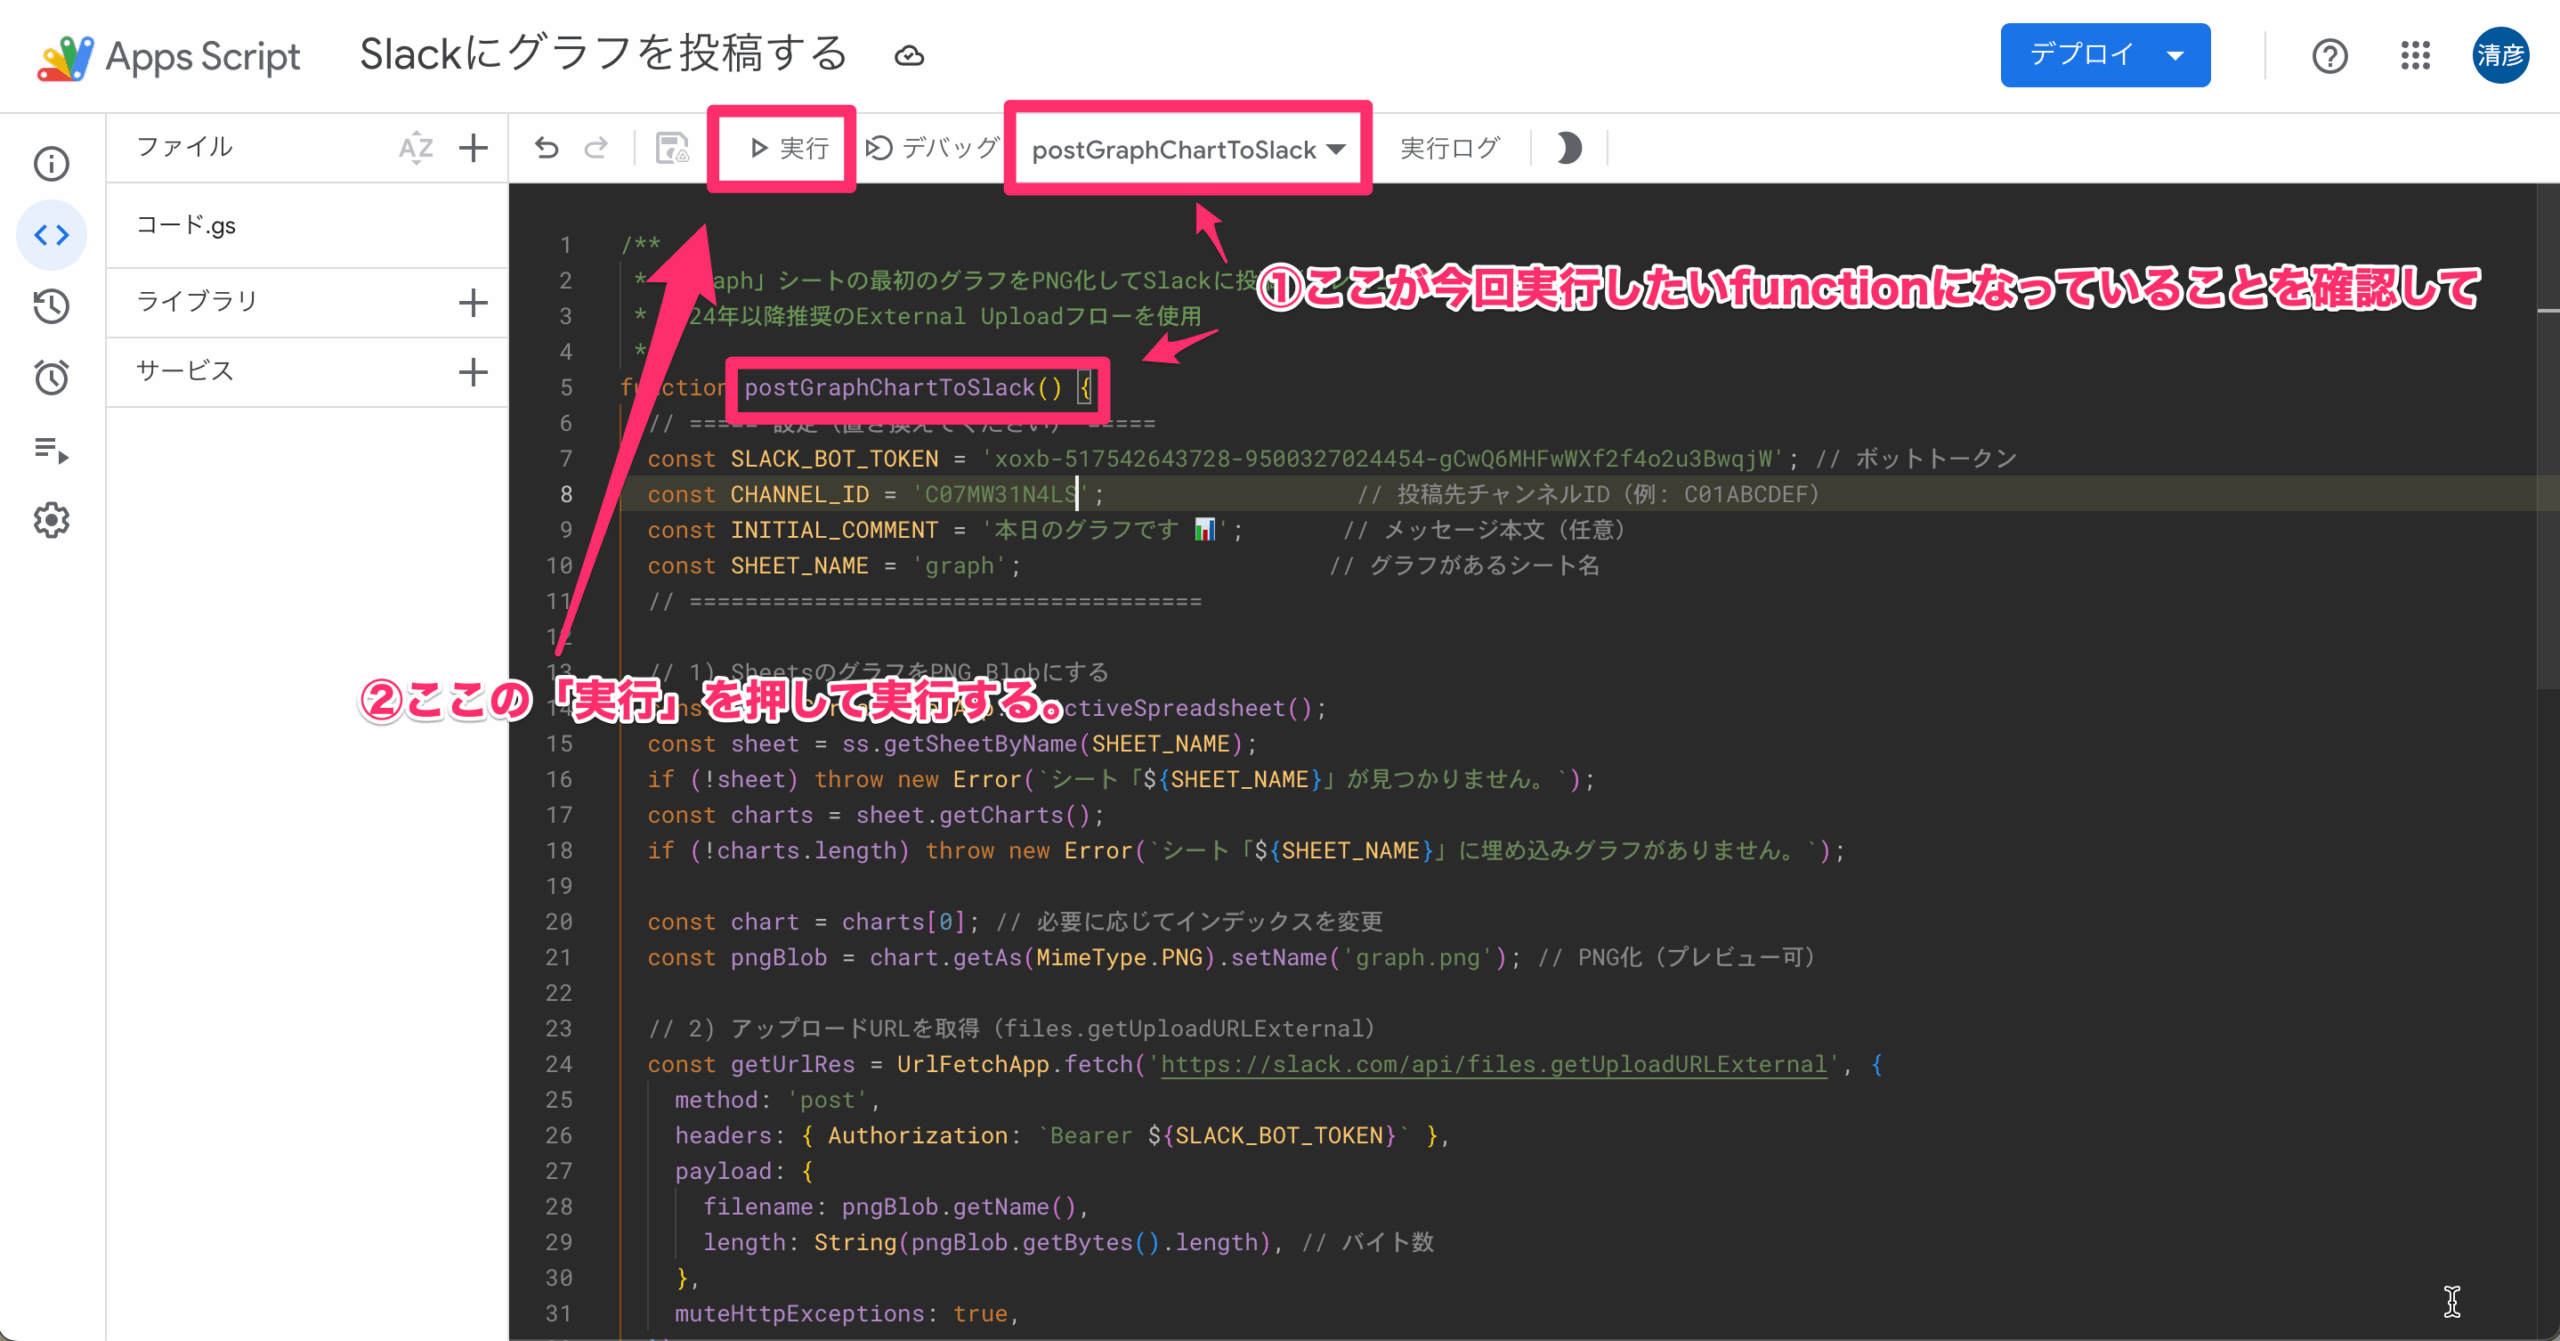This screenshot has height=1341, width=2560.
Task: Open the Executions list icon in sidebar
Action: pos(51,449)
